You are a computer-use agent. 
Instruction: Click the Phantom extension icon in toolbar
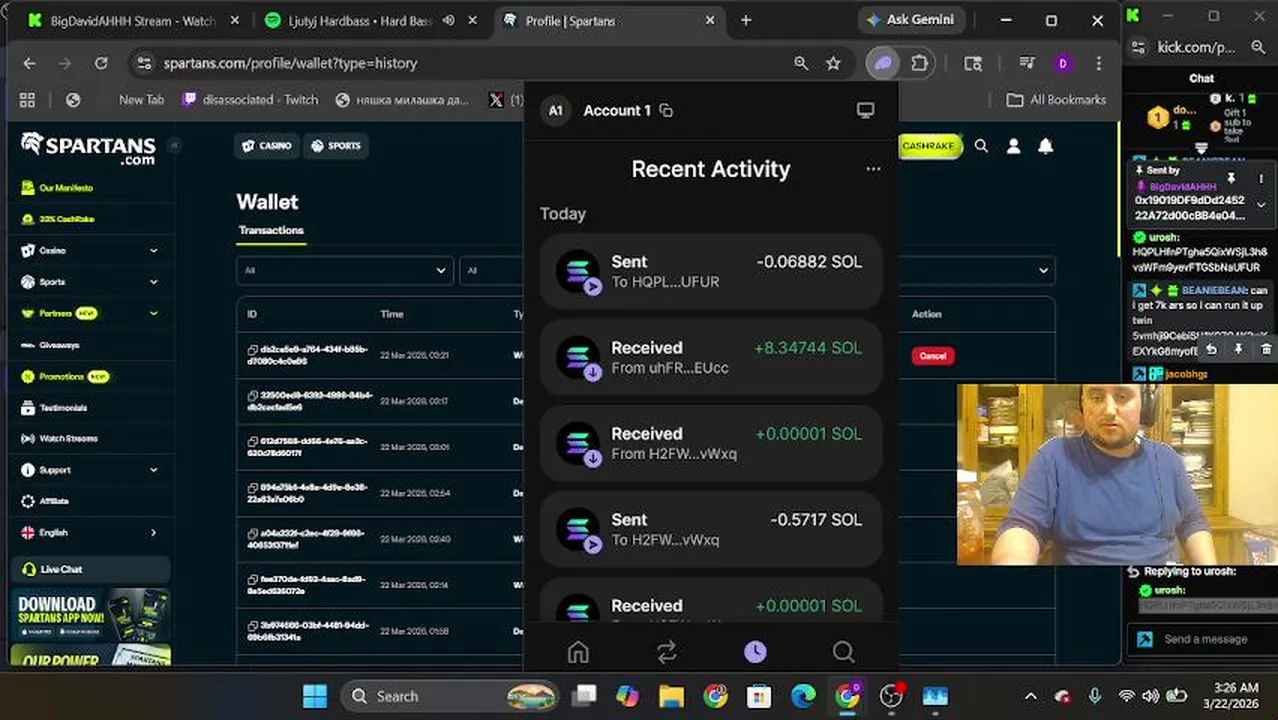click(883, 63)
